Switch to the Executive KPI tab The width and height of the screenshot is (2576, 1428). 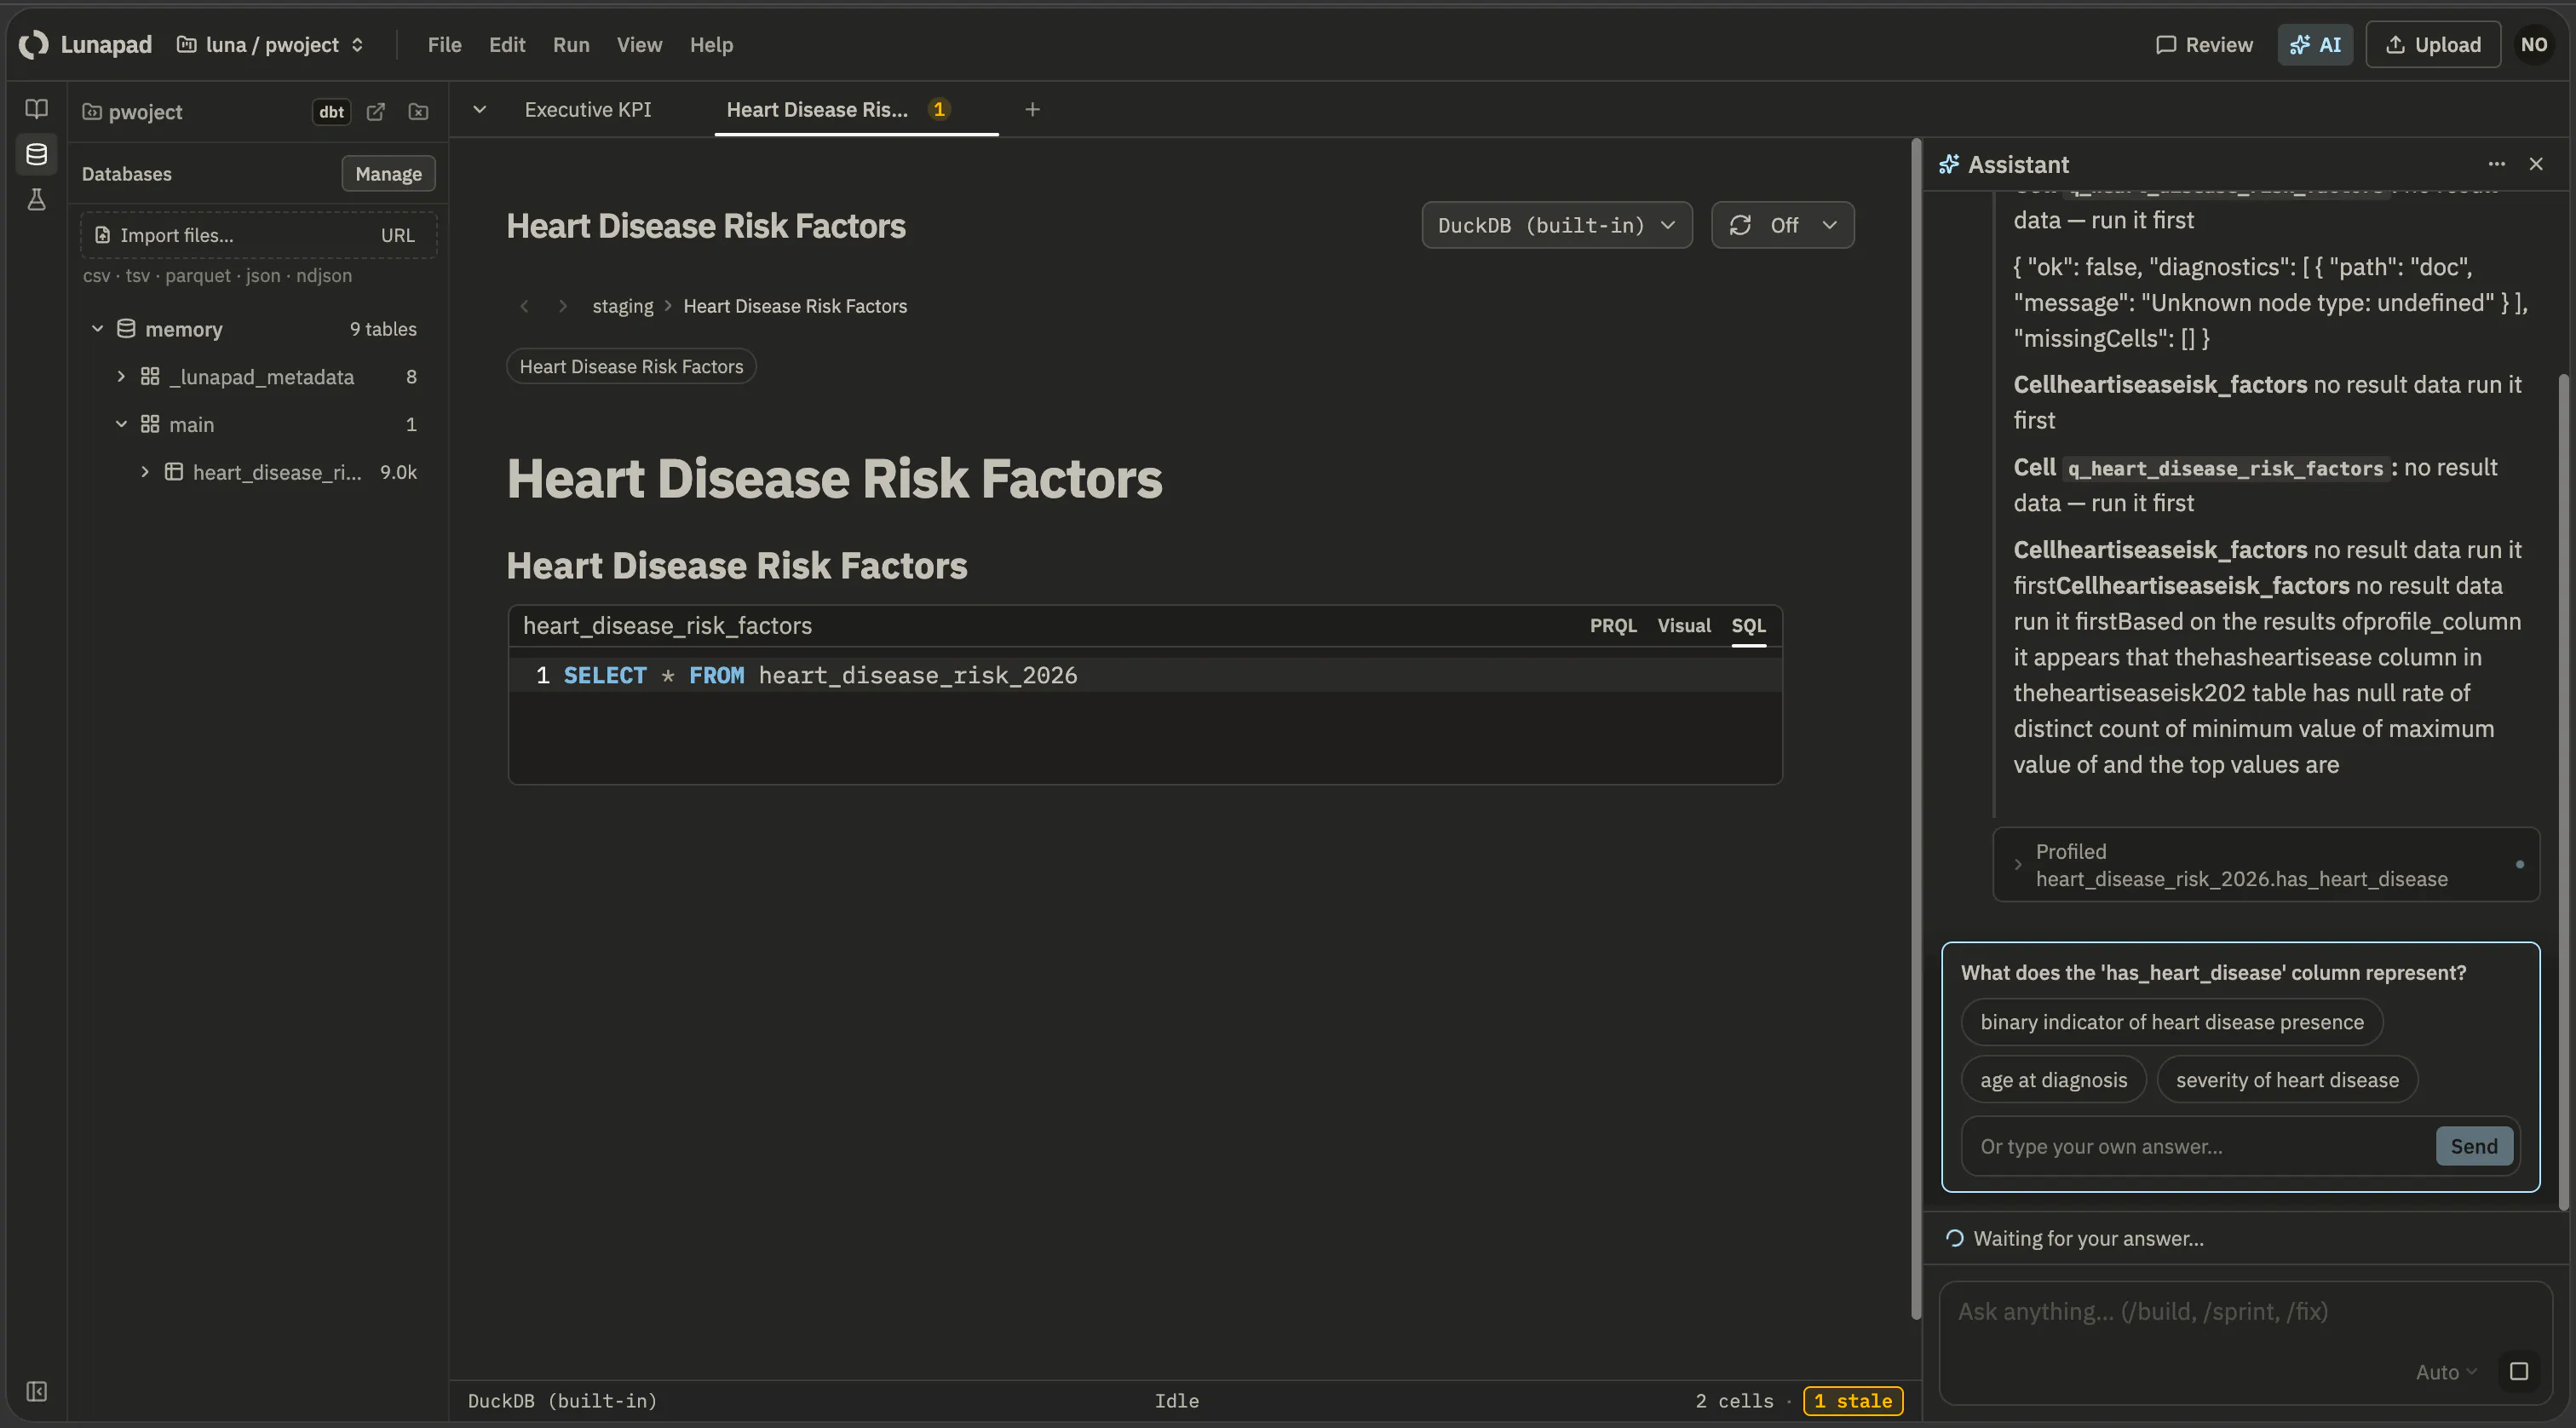(587, 109)
